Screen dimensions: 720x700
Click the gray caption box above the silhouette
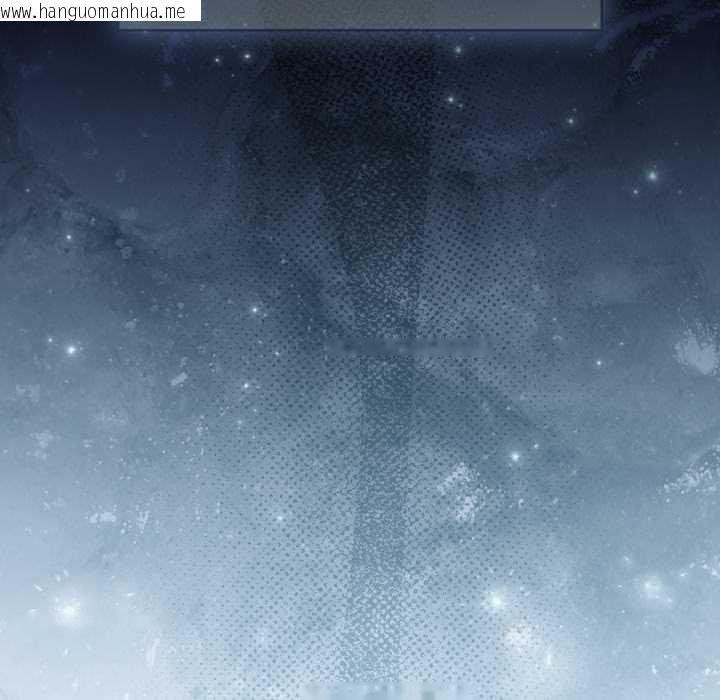coord(360,14)
